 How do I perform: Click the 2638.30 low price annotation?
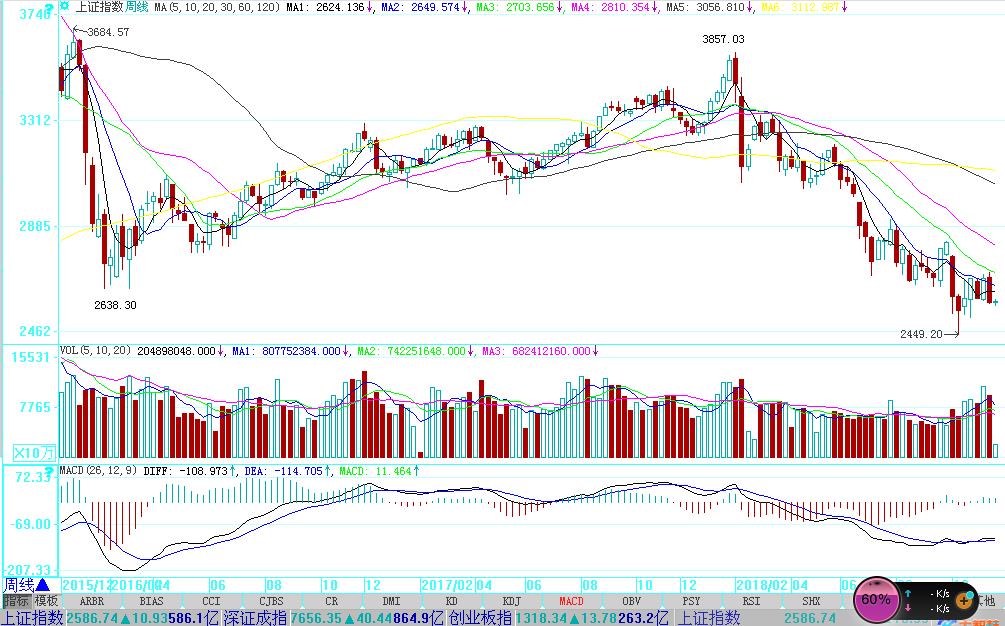(x=115, y=305)
